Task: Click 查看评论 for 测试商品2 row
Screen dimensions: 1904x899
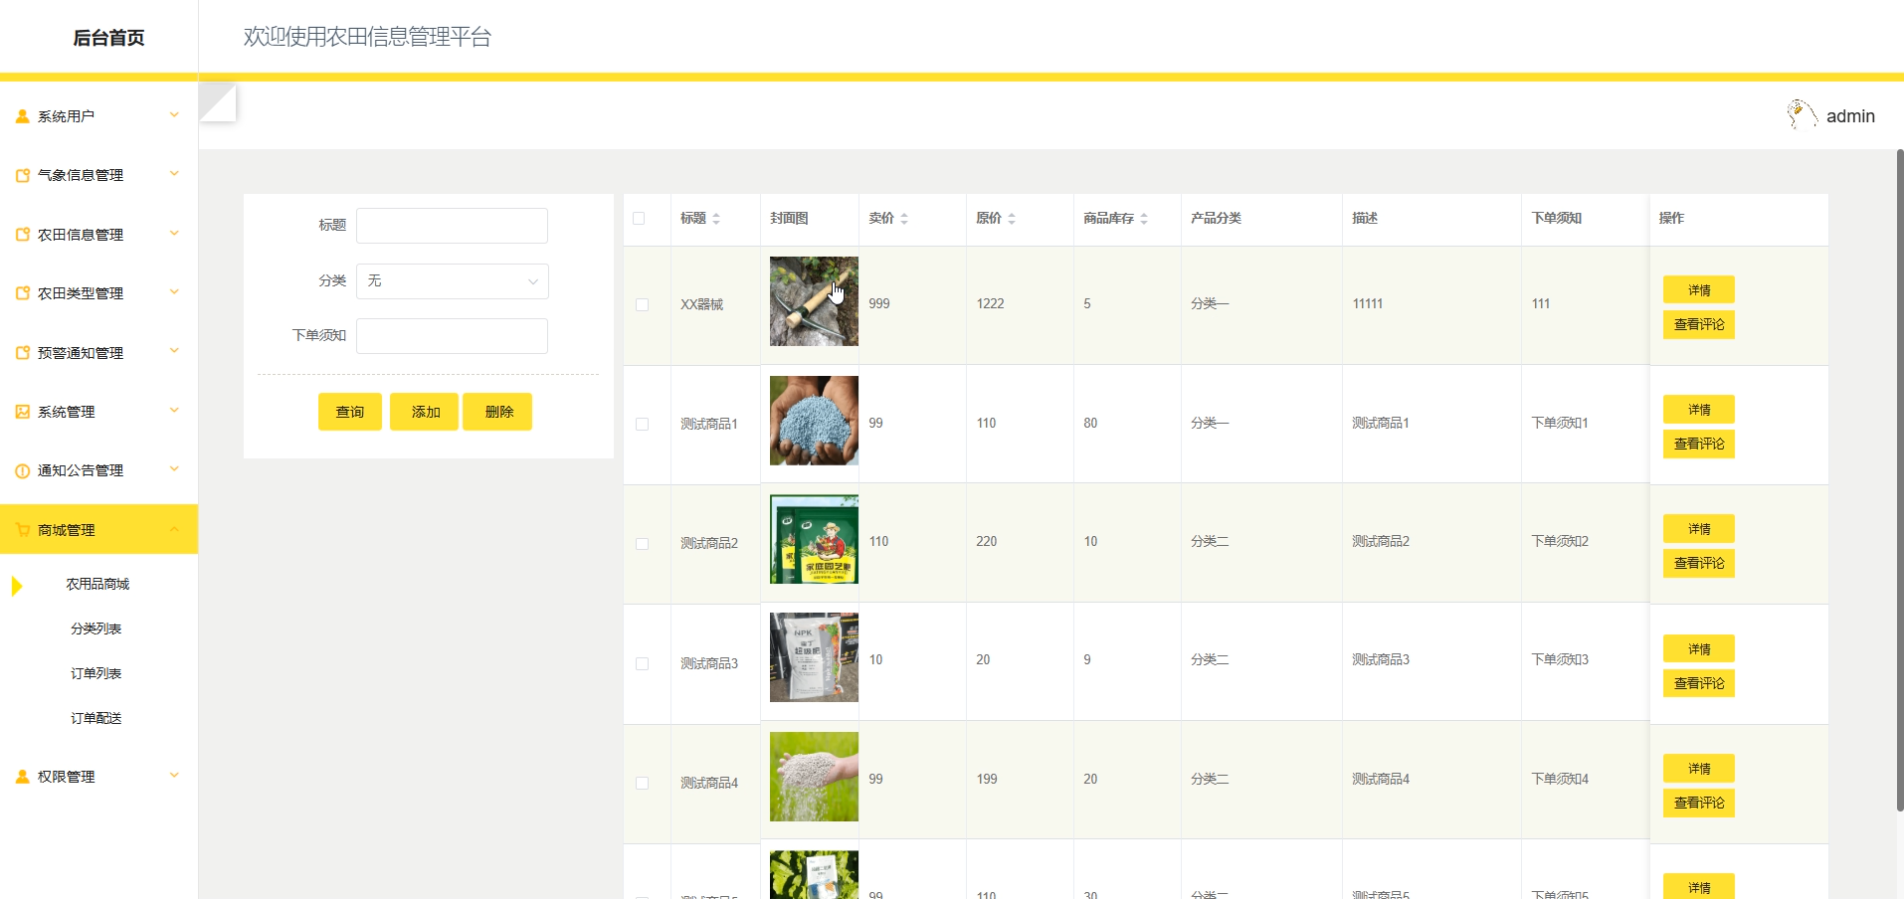Action: click(x=1699, y=563)
